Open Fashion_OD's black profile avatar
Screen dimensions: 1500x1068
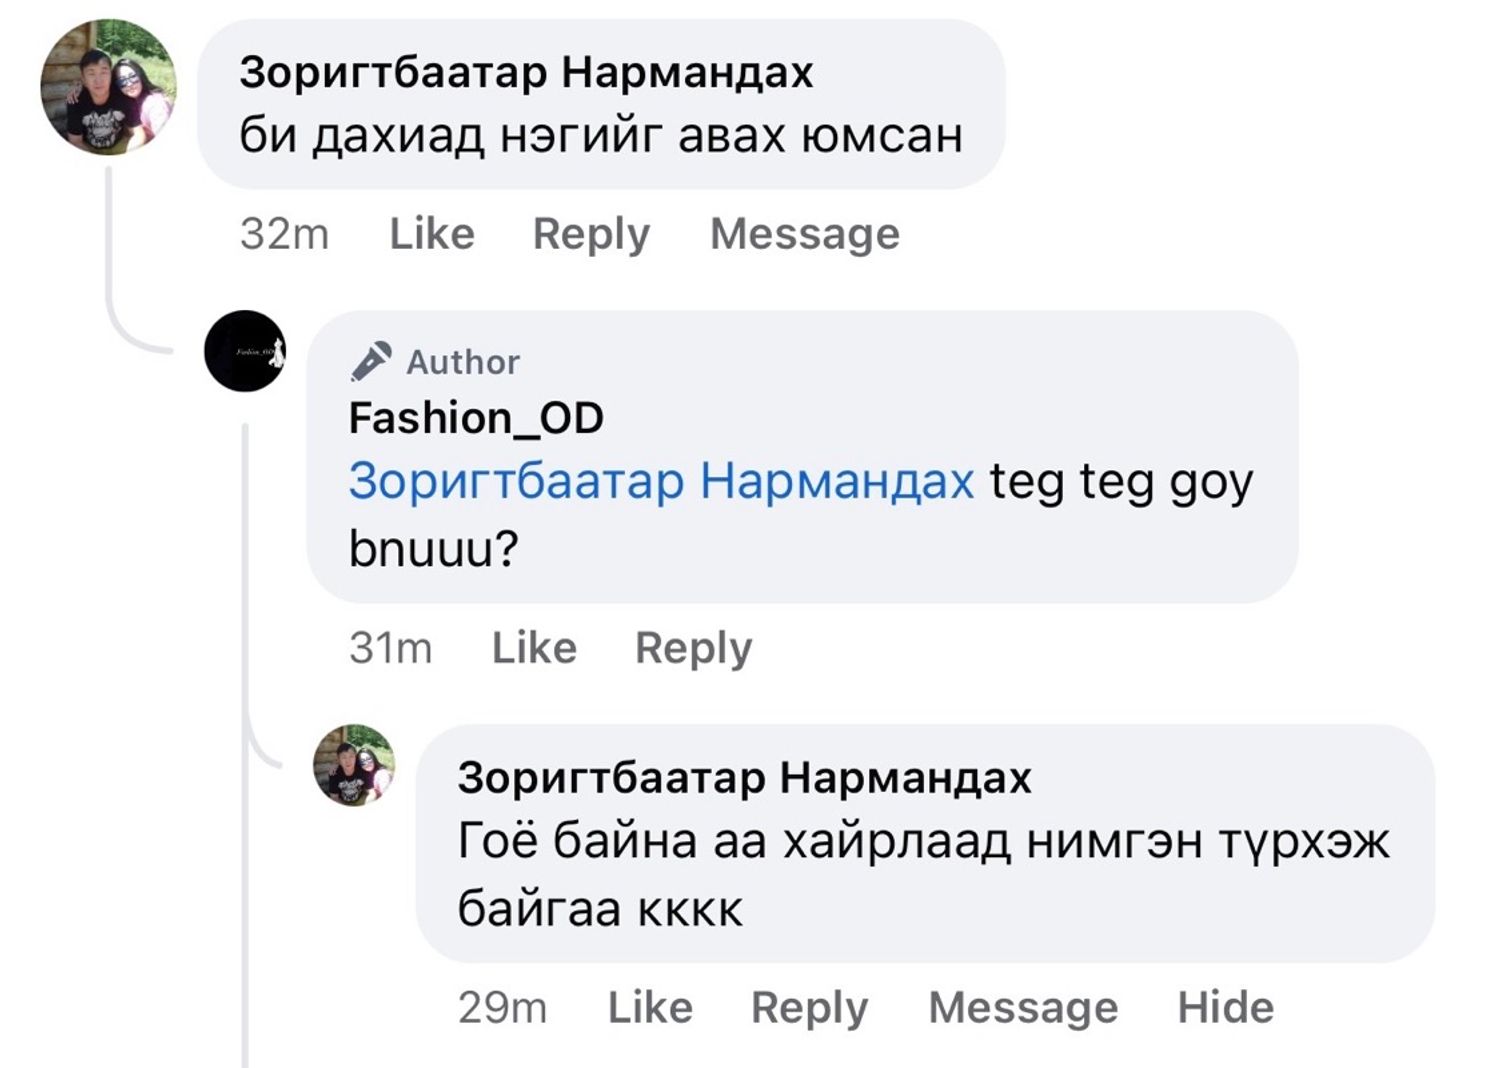[x=245, y=351]
